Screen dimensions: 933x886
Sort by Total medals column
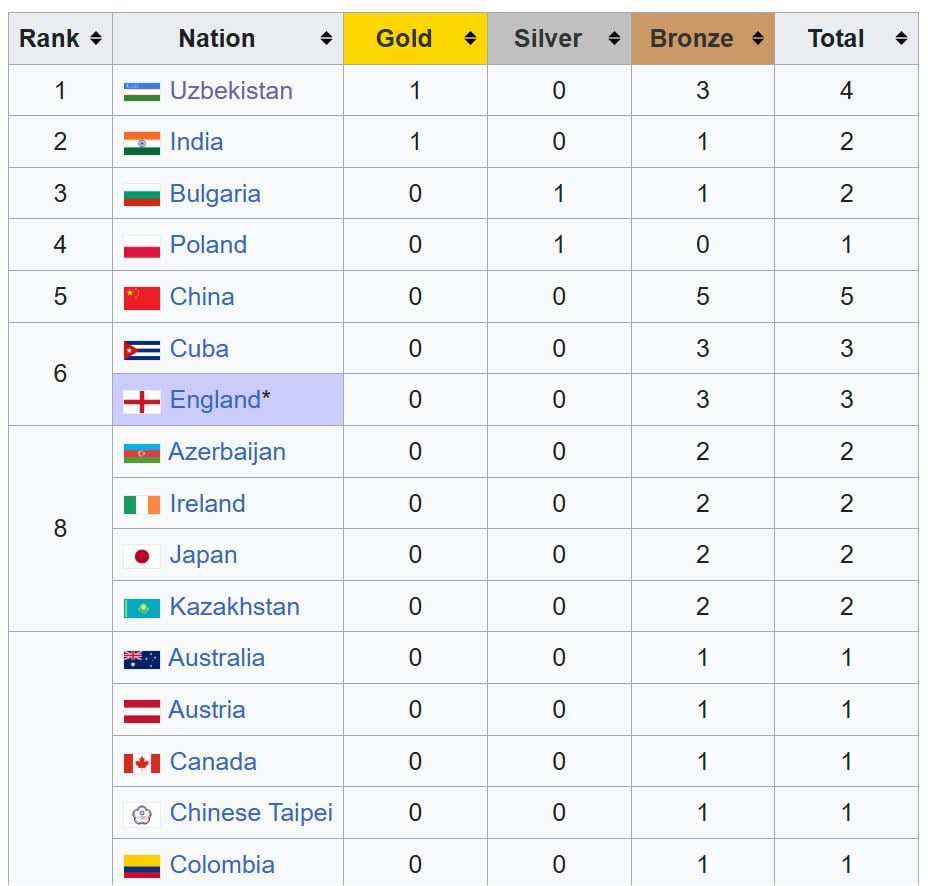coord(901,39)
